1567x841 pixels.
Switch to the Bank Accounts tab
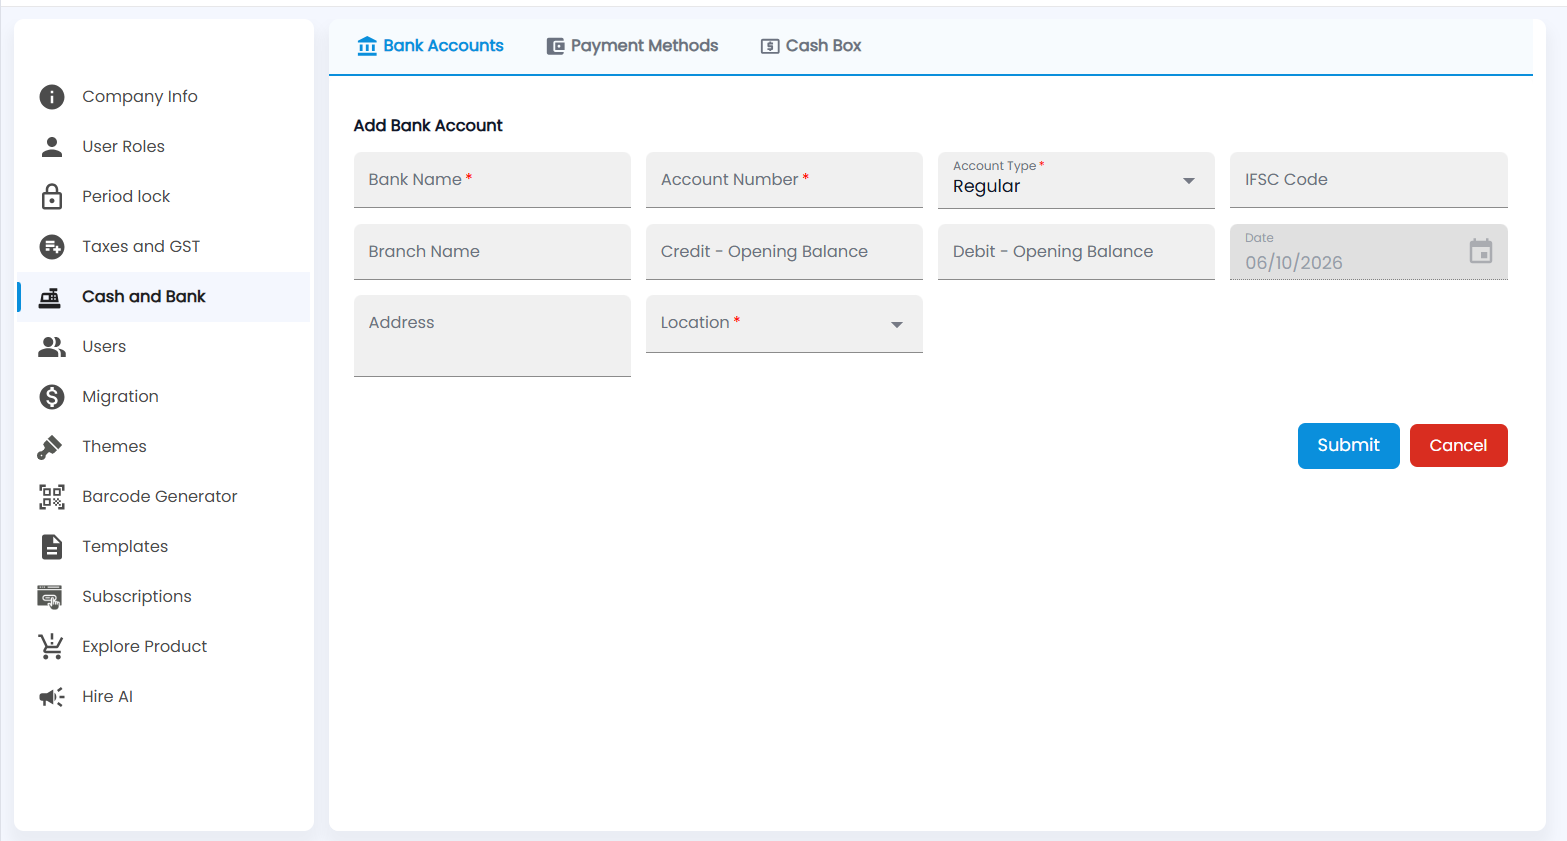coord(431,46)
